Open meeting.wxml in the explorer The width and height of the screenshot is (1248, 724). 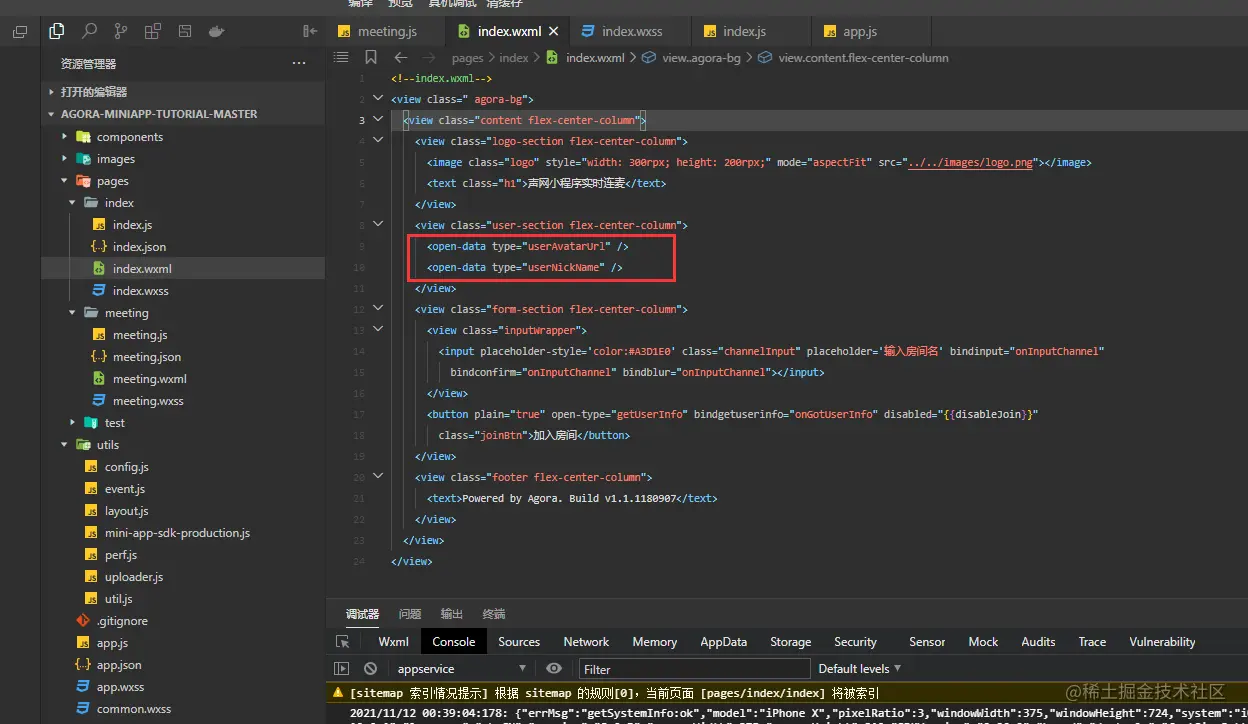click(x=183, y=379)
